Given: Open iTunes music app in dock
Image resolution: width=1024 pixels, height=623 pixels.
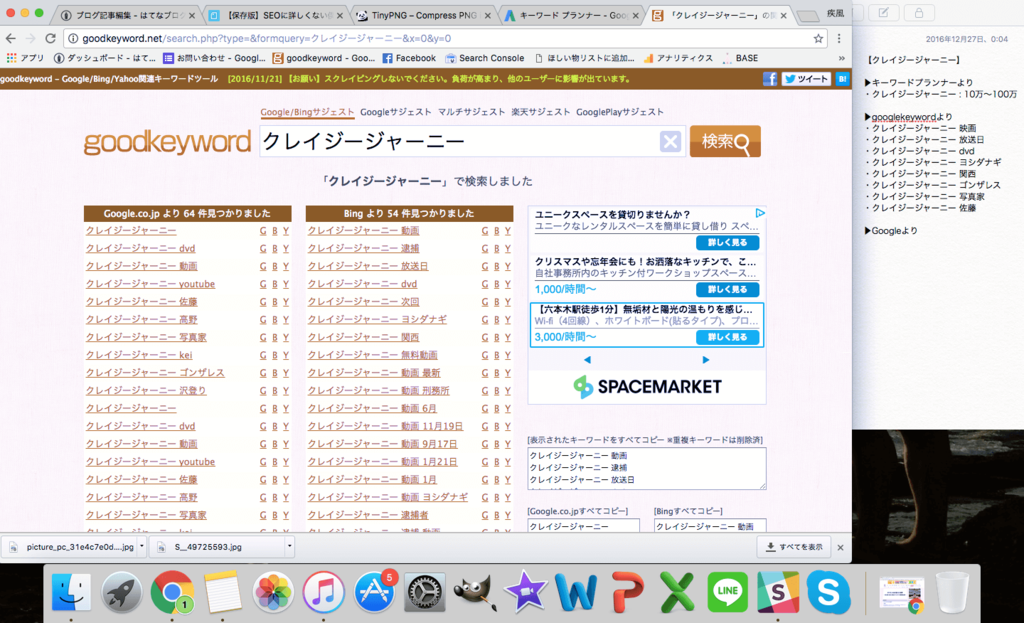Looking at the screenshot, I should pos(323,592).
